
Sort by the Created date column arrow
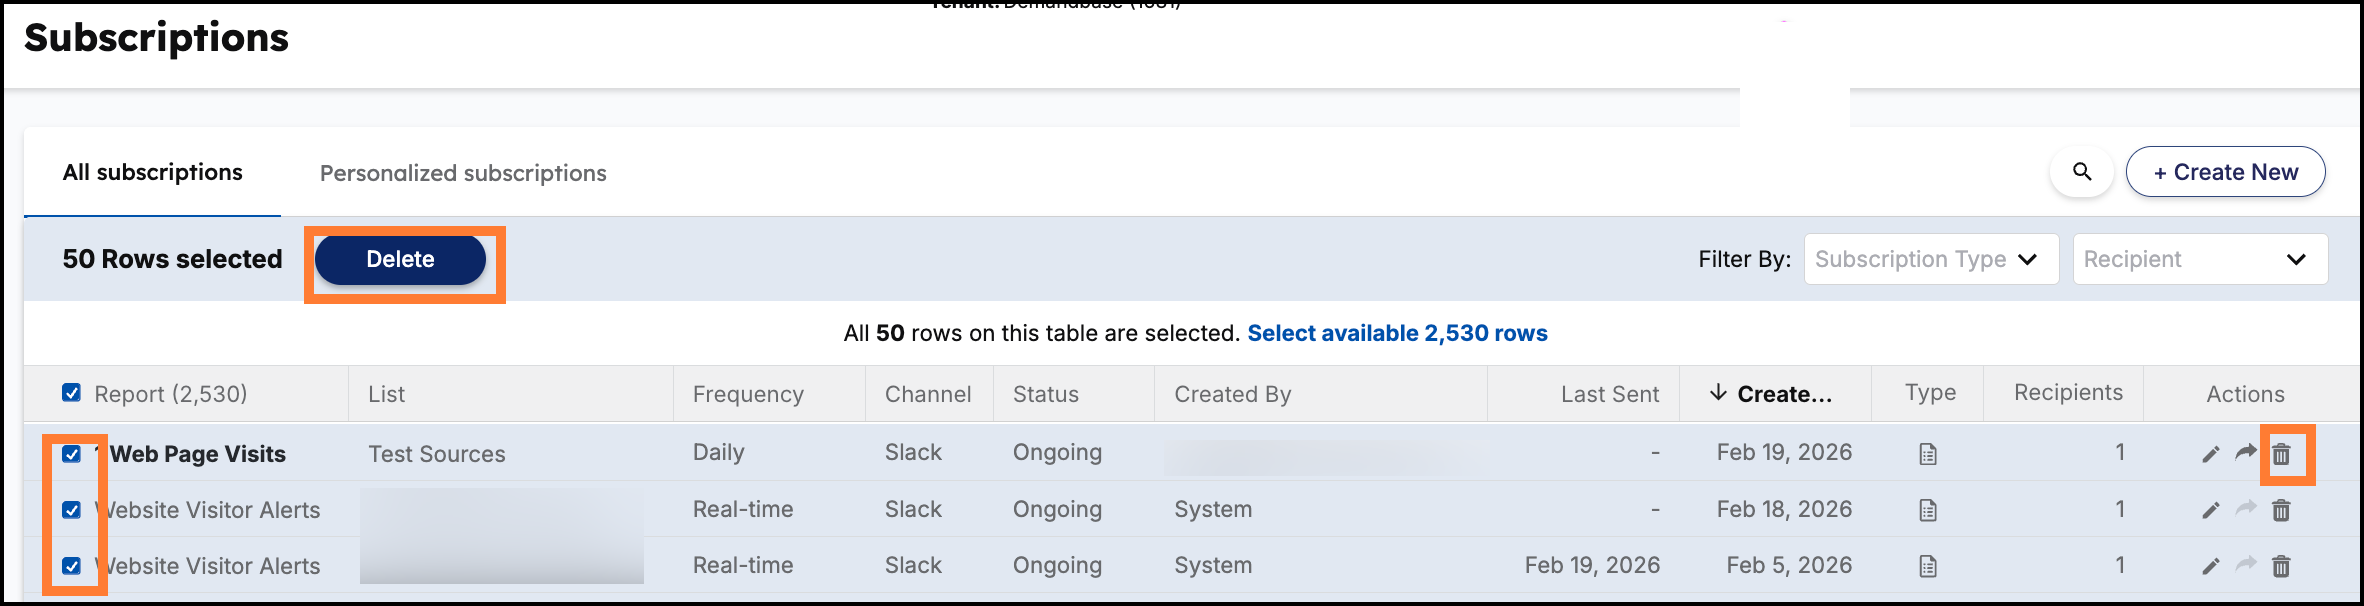1718,392
